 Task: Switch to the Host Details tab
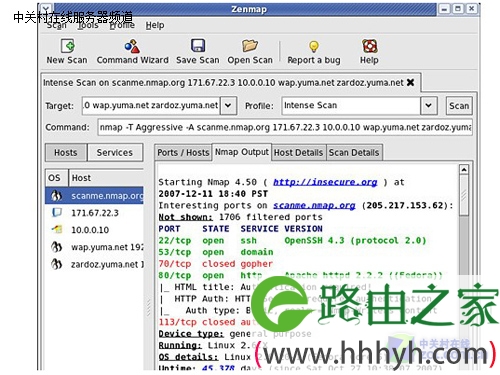298,153
